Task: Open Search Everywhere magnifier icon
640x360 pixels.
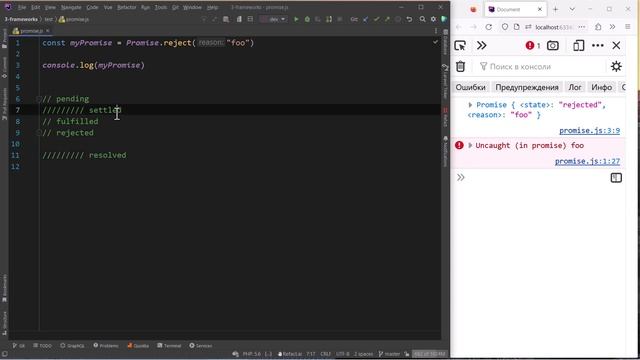Action: click(x=422, y=19)
